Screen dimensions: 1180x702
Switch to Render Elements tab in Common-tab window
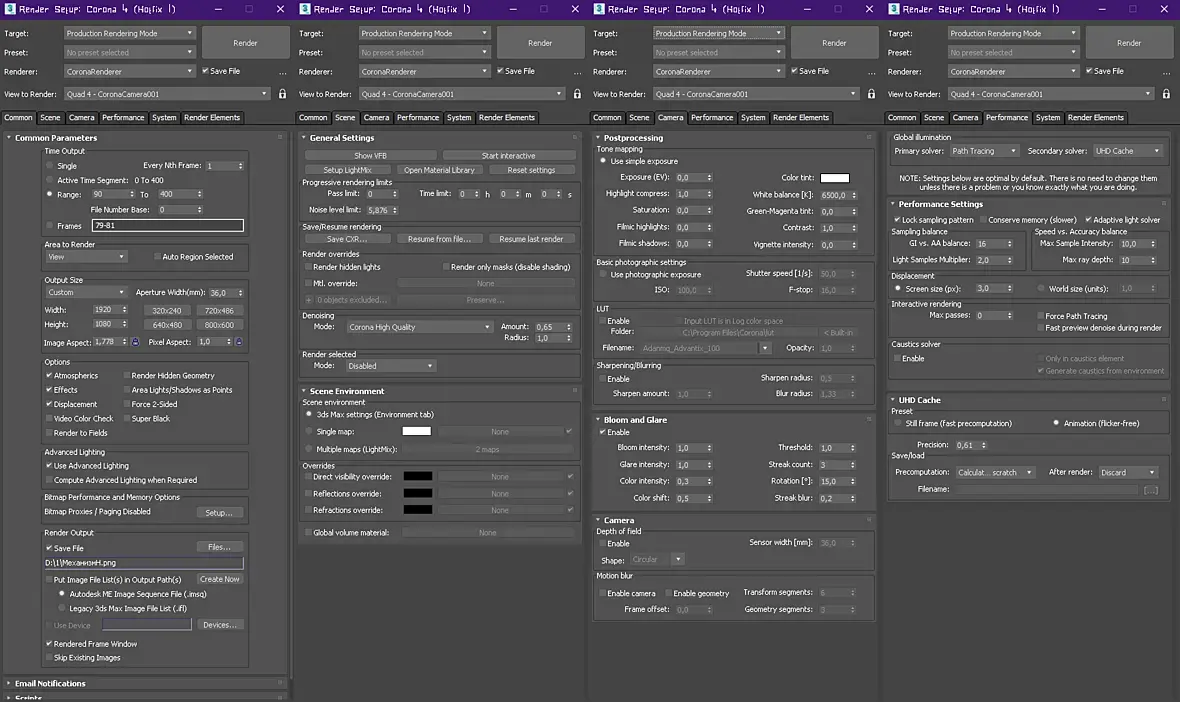tap(212, 118)
